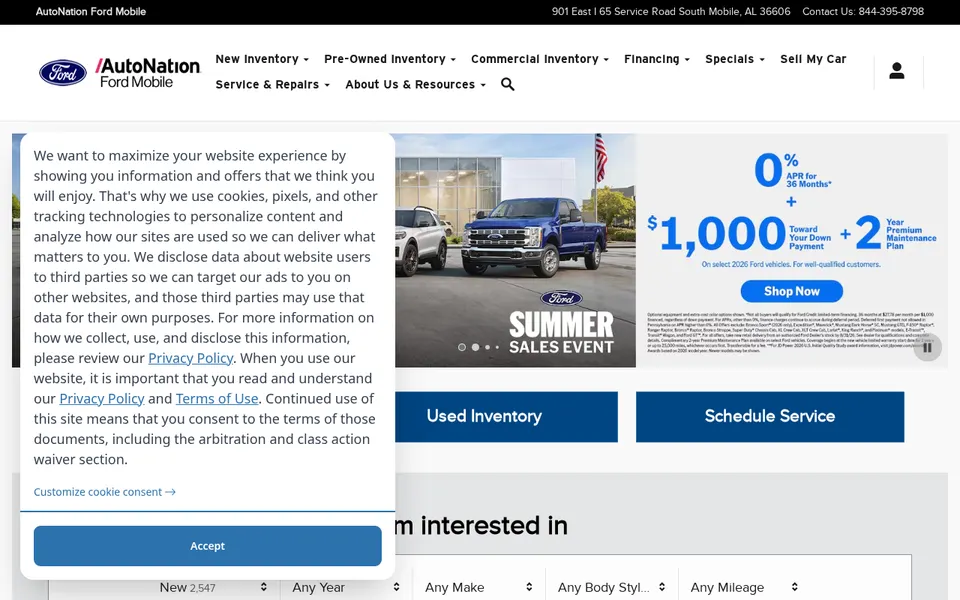Click the Ford oval logo
This screenshot has width=960, height=600.
(63, 73)
